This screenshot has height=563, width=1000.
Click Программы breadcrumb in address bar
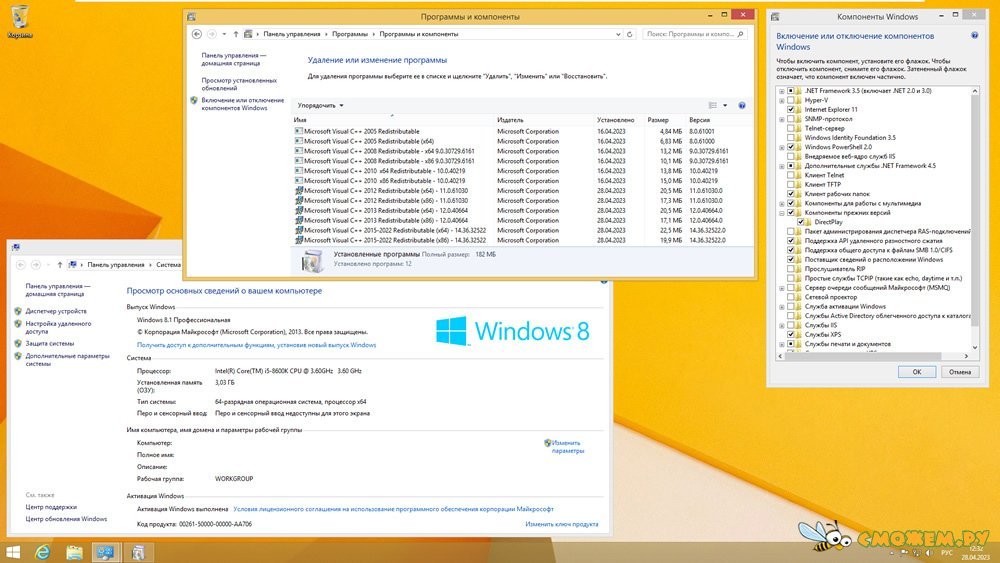click(349, 34)
